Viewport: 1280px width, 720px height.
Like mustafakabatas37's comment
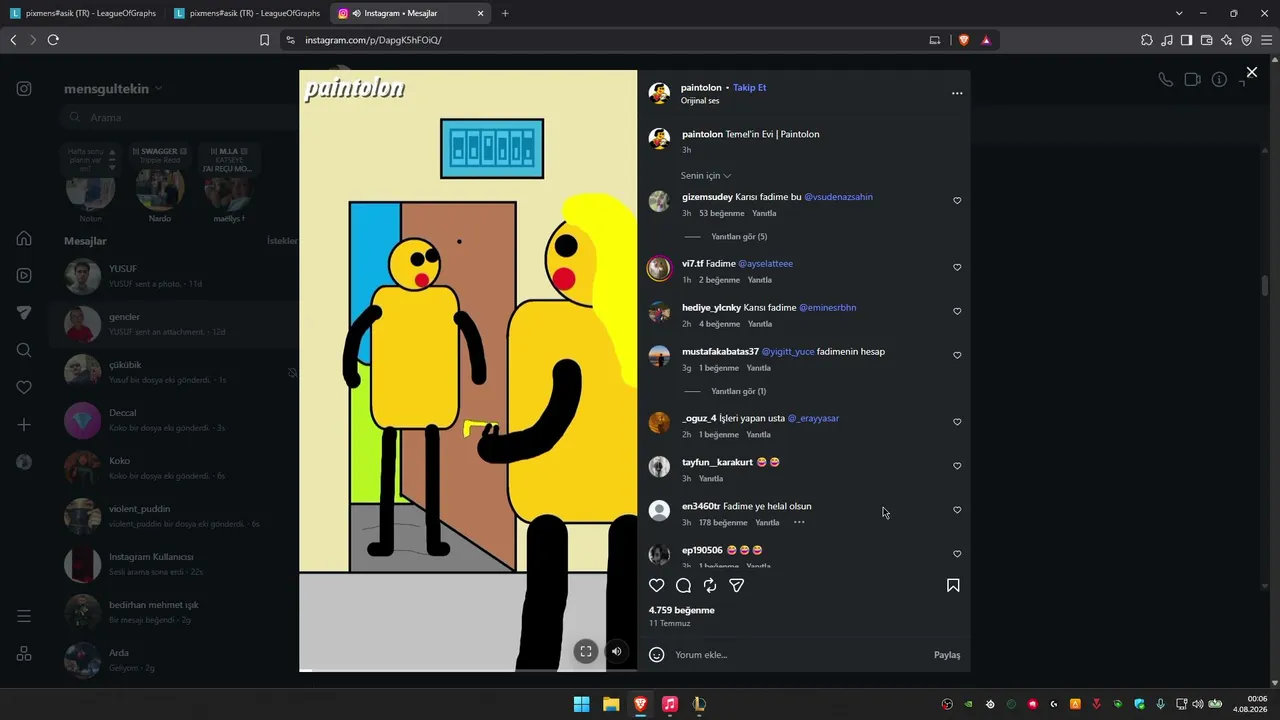(957, 356)
